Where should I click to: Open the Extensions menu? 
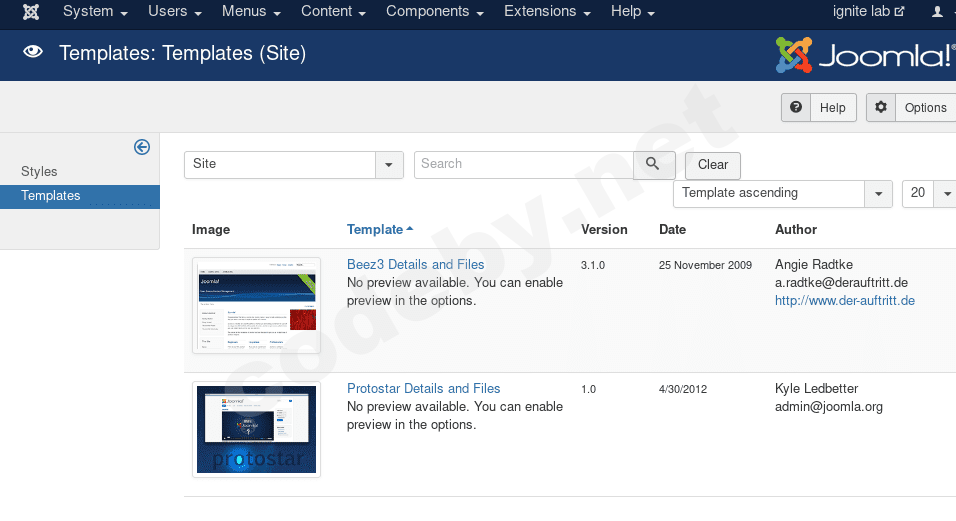coord(547,12)
